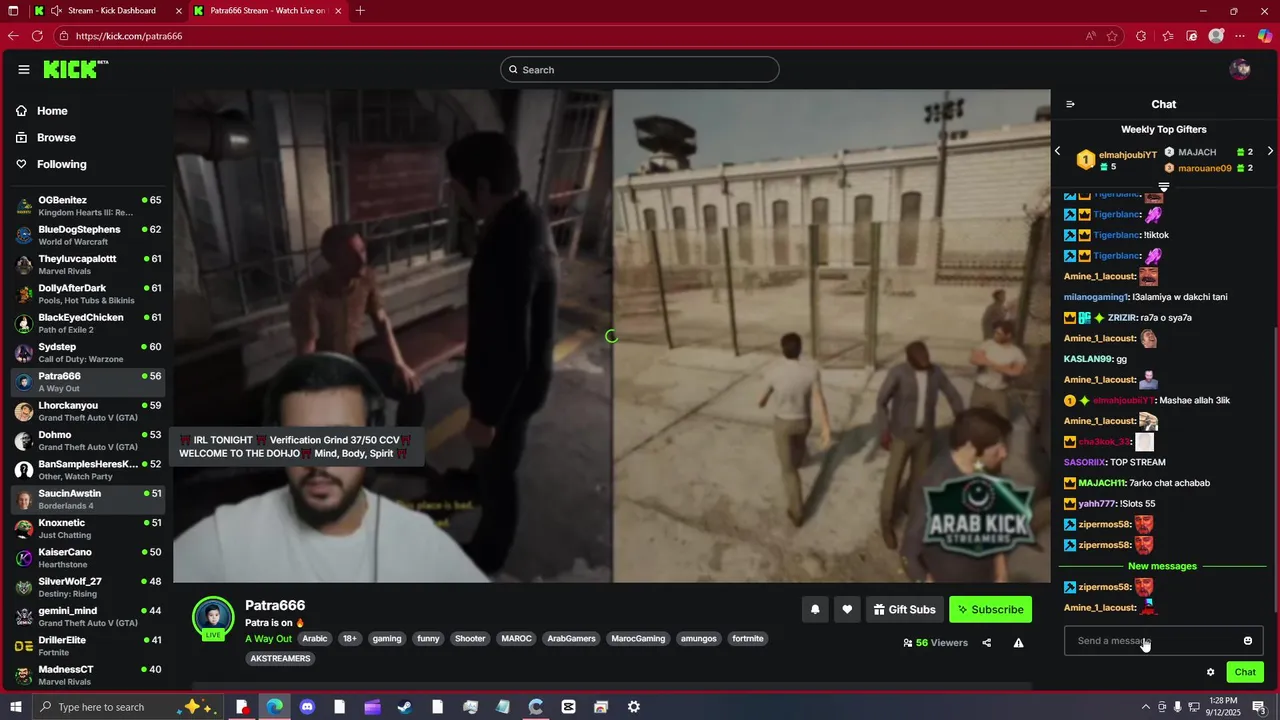1280x720 pixels.
Task: Click the address bar URL kick.com/patra666
Action: tap(129, 36)
